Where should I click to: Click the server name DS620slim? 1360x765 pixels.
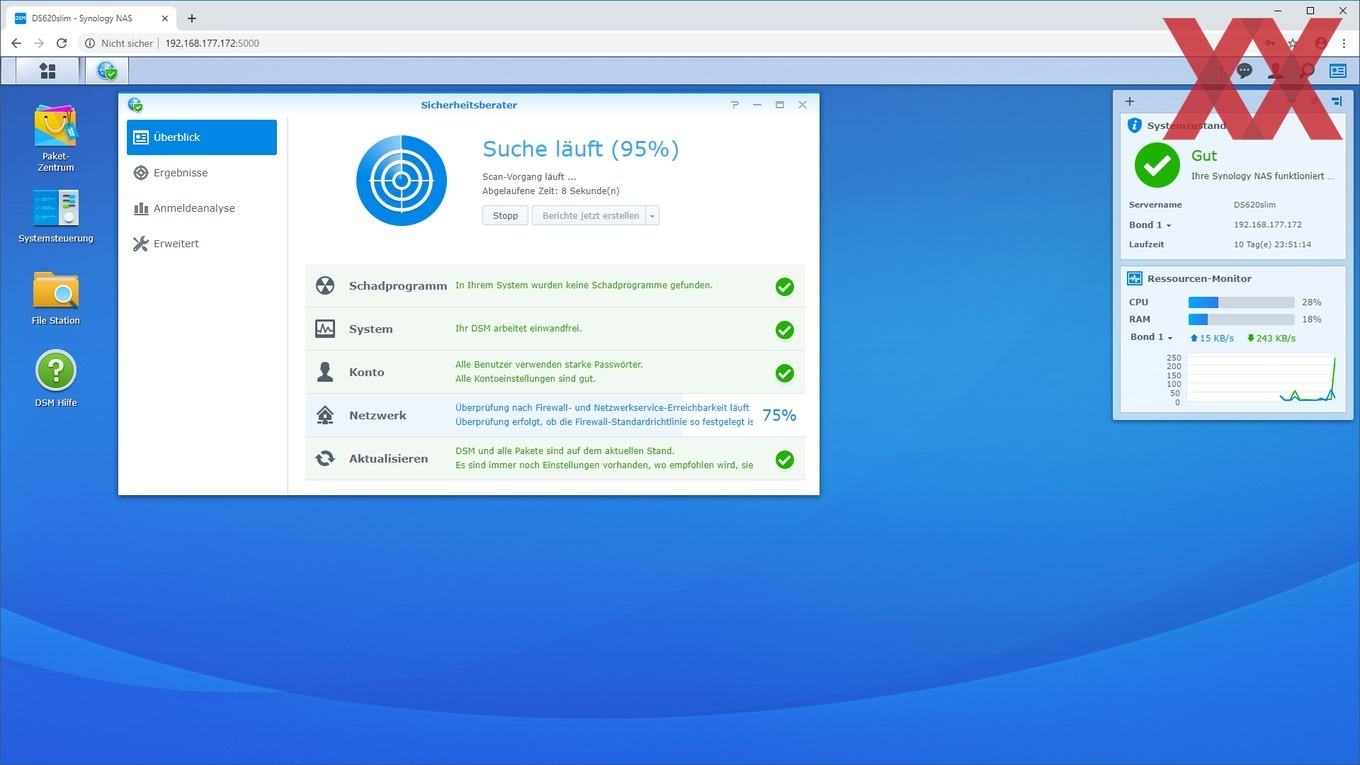(1255, 205)
